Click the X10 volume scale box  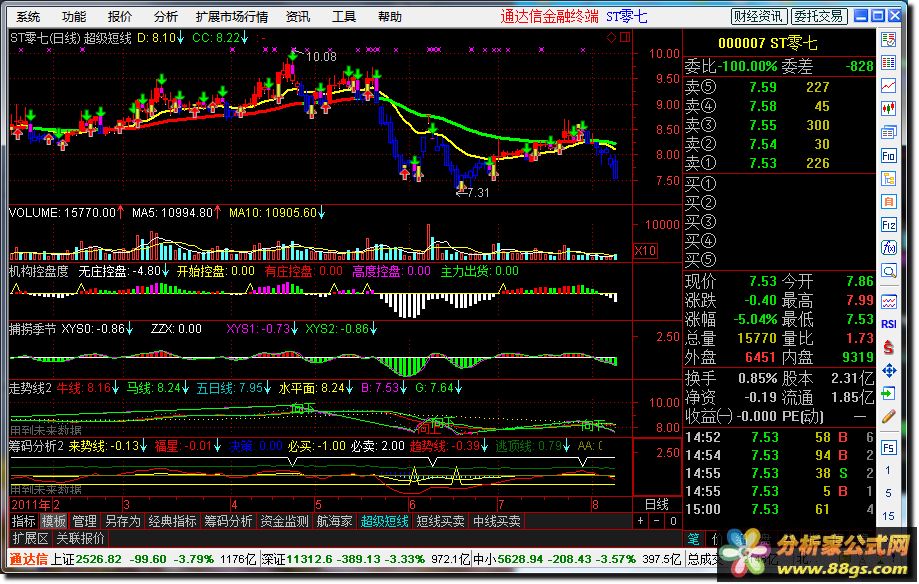coord(645,251)
